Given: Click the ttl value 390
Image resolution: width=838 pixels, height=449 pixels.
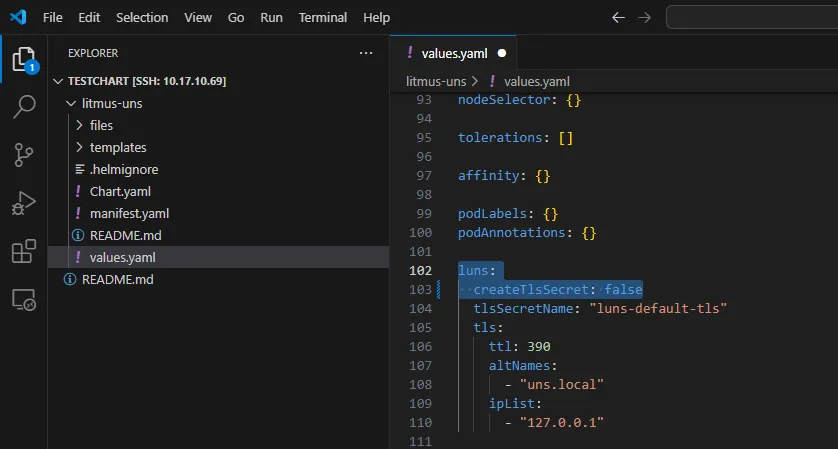Looking at the screenshot, I should coord(539,346).
